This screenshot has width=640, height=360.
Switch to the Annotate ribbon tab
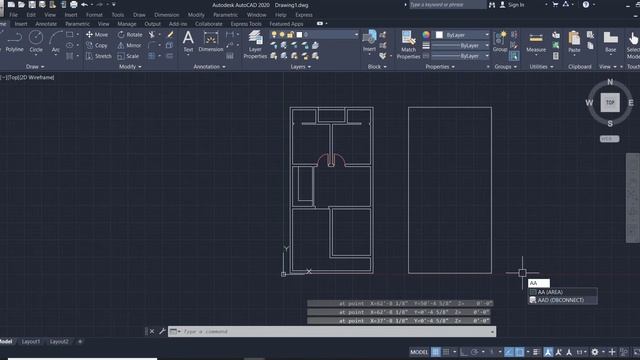point(46,24)
